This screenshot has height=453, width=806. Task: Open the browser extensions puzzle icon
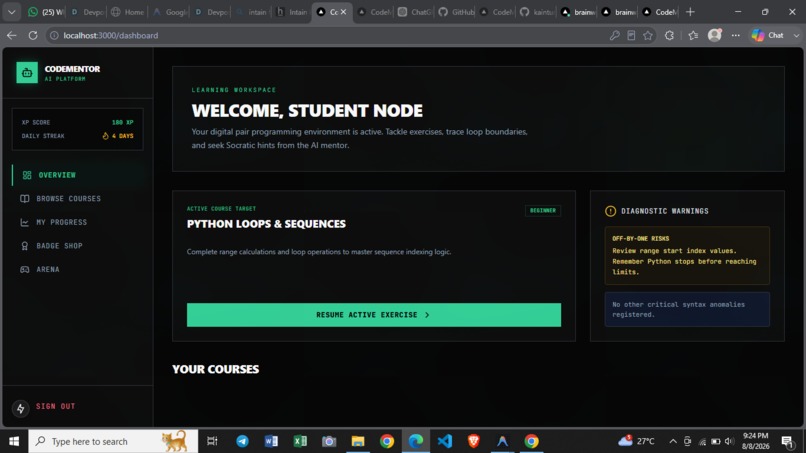669,35
